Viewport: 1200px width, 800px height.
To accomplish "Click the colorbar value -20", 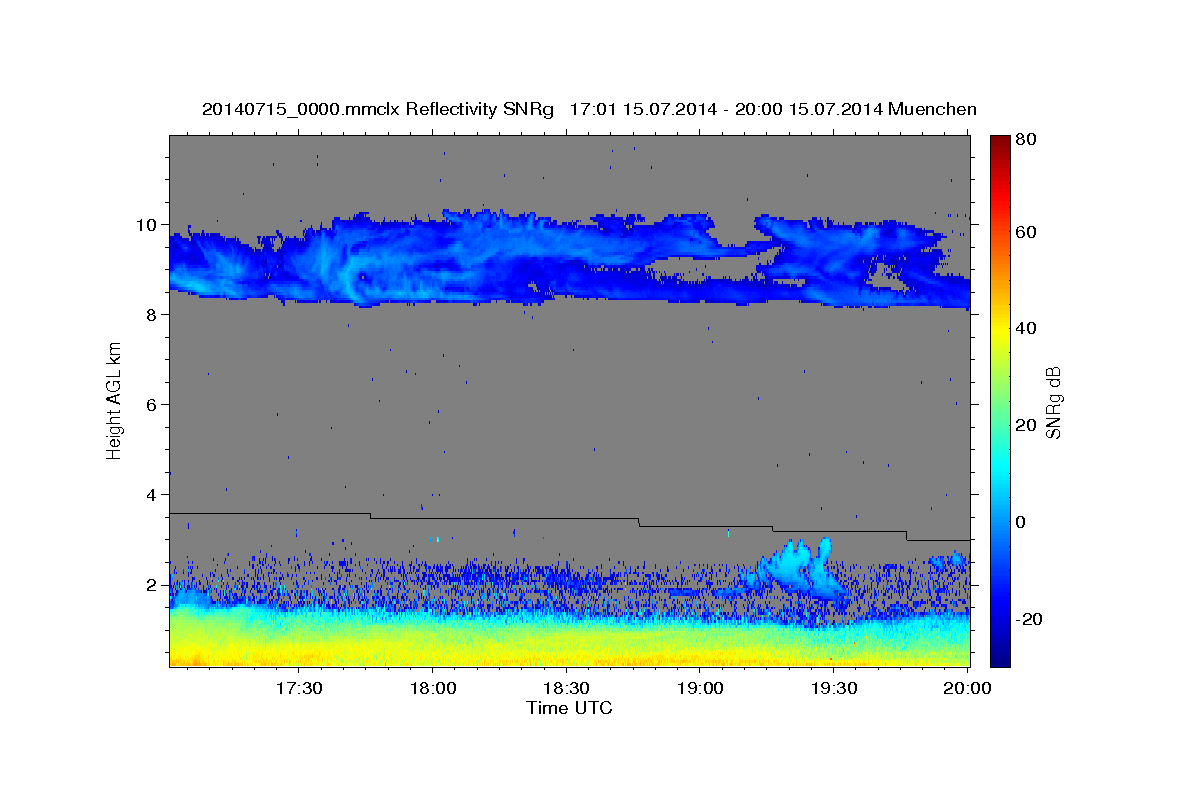I will [x=1027, y=619].
